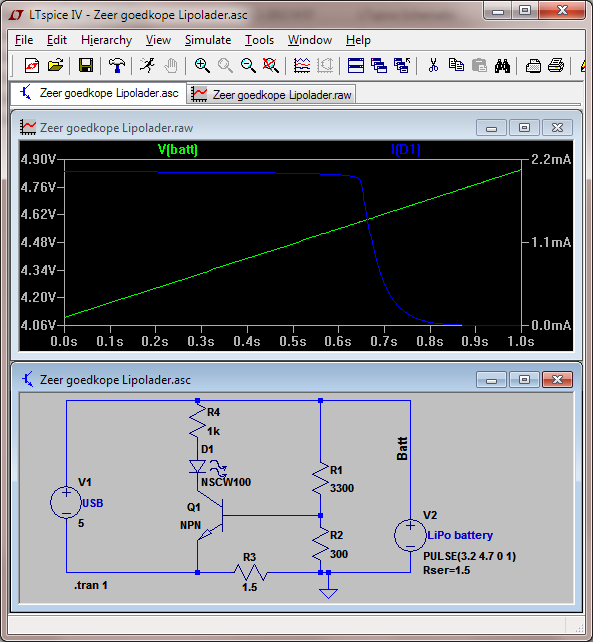Click the ground symbol in the schematic
Screen dimensions: 593x642
pyautogui.click(x=328, y=592)
